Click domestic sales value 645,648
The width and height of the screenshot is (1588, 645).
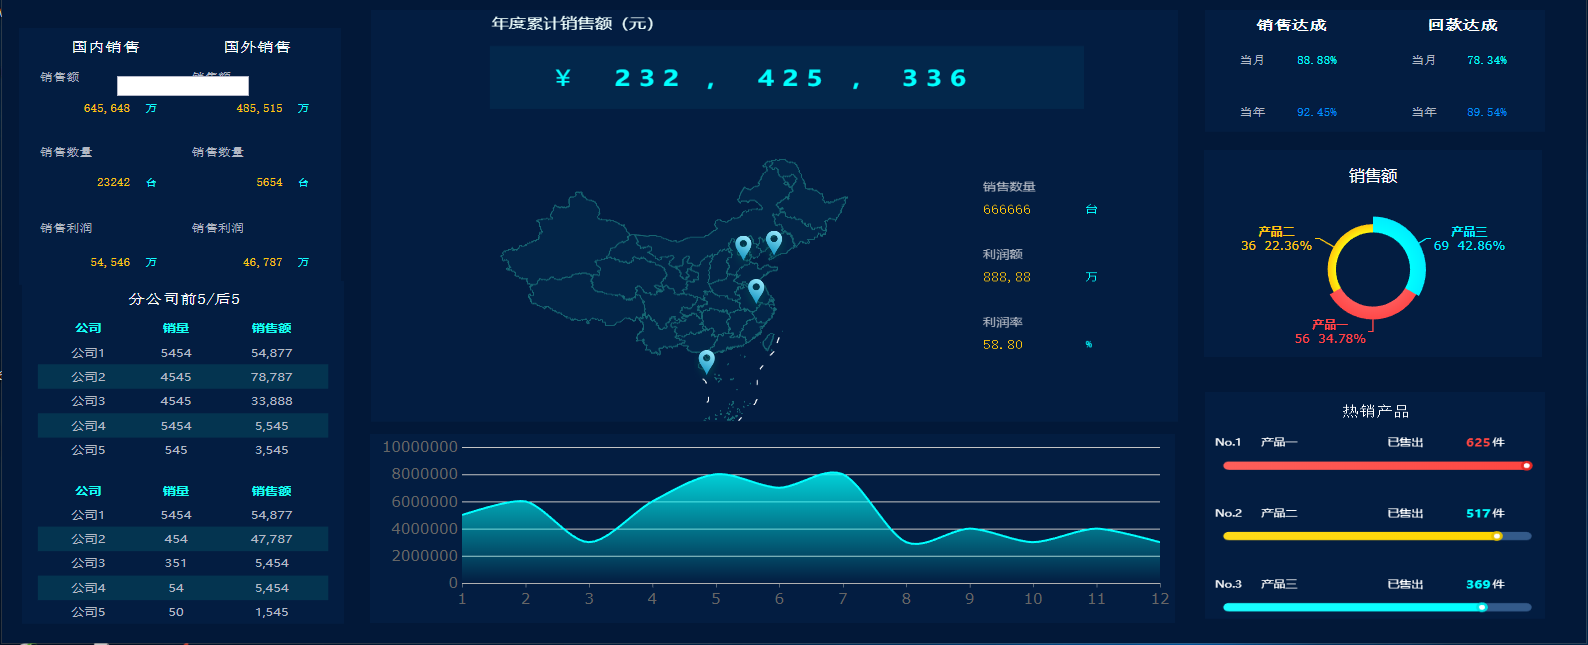point(107,108)
